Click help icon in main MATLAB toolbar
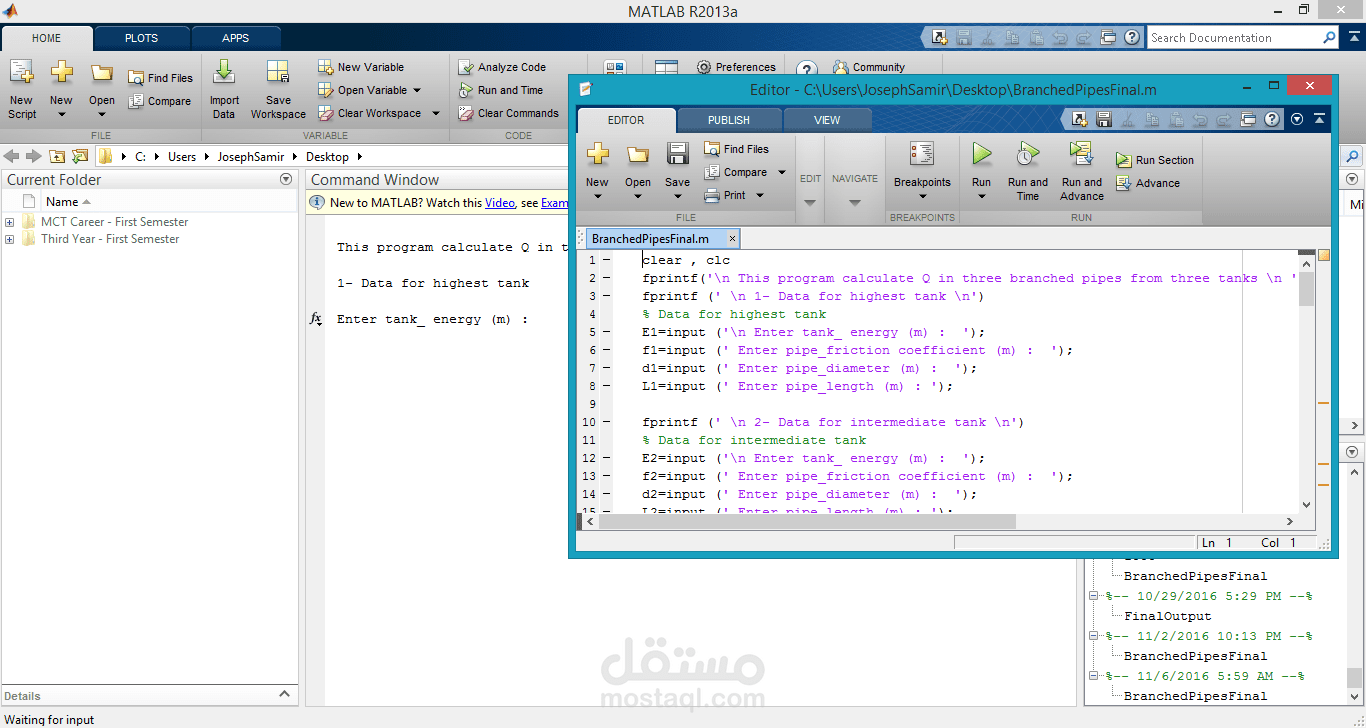1366x728 pixels. 1131,37
